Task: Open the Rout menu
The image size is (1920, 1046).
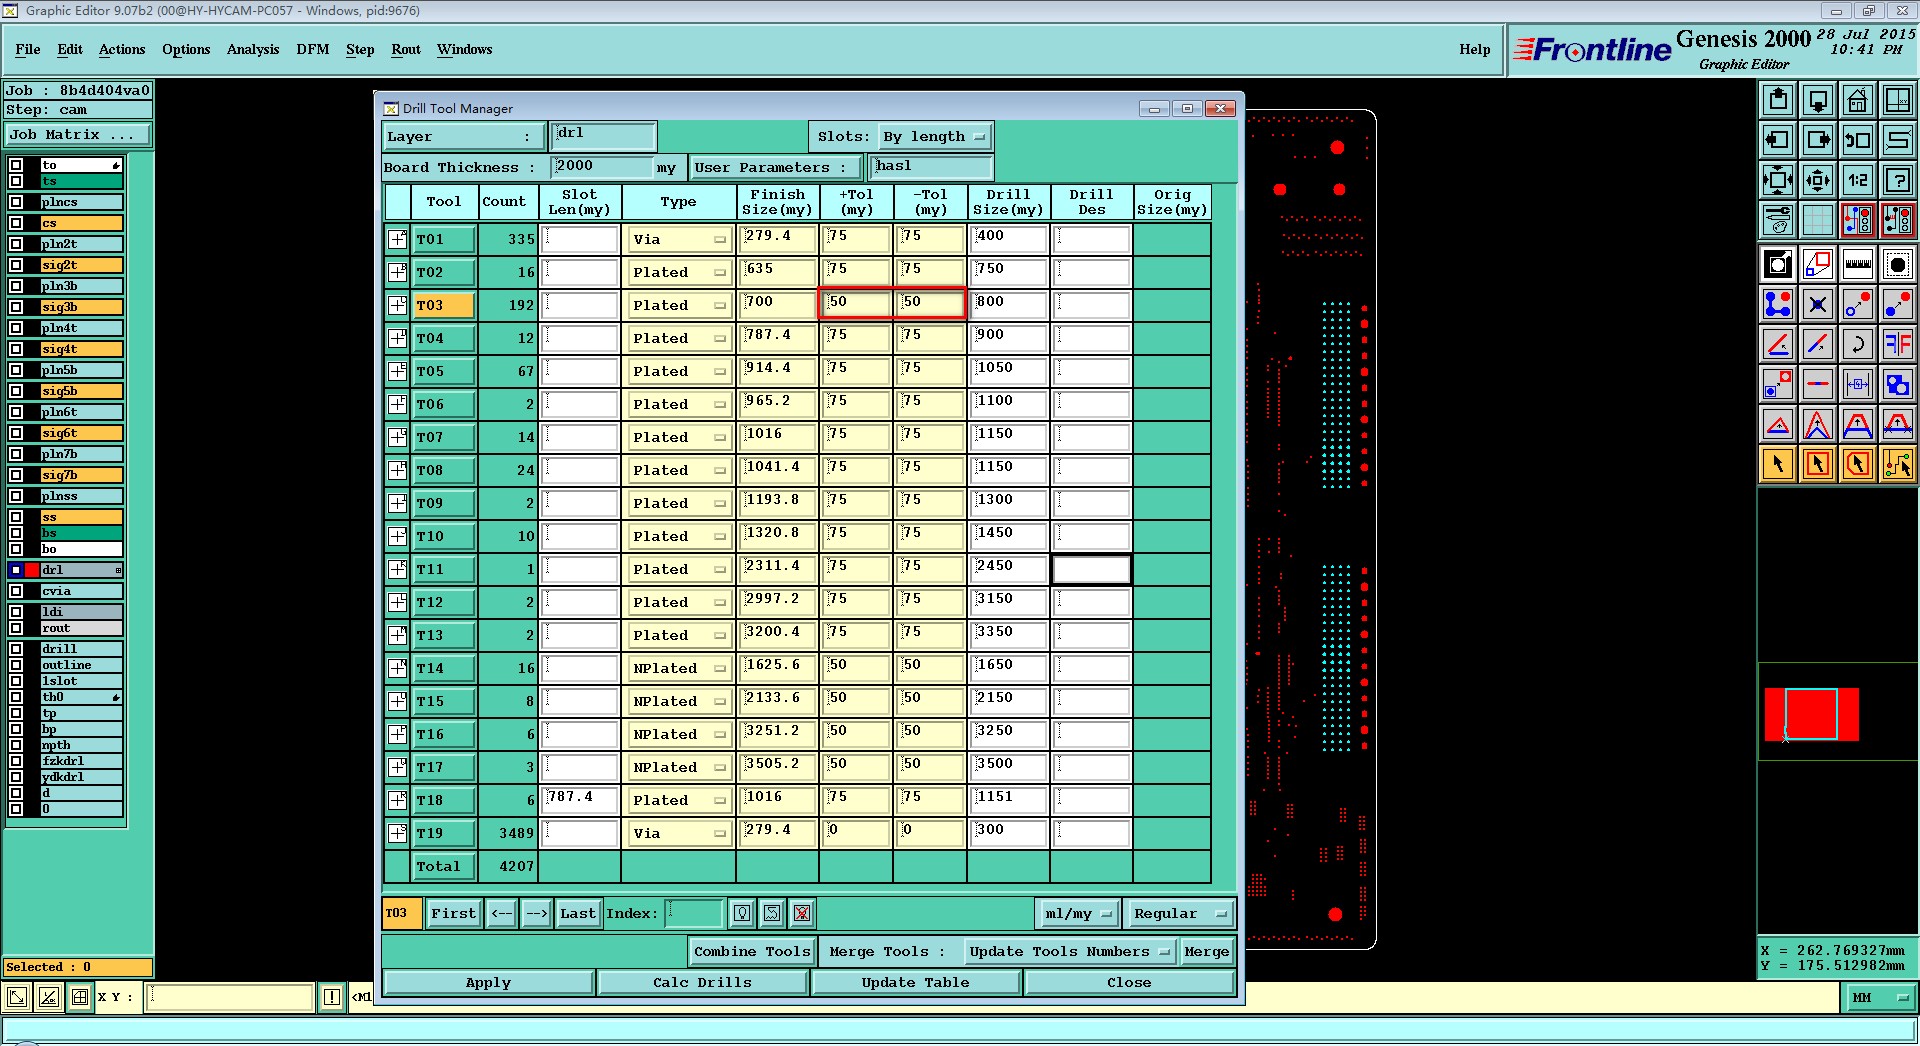Action: point(406,49)
